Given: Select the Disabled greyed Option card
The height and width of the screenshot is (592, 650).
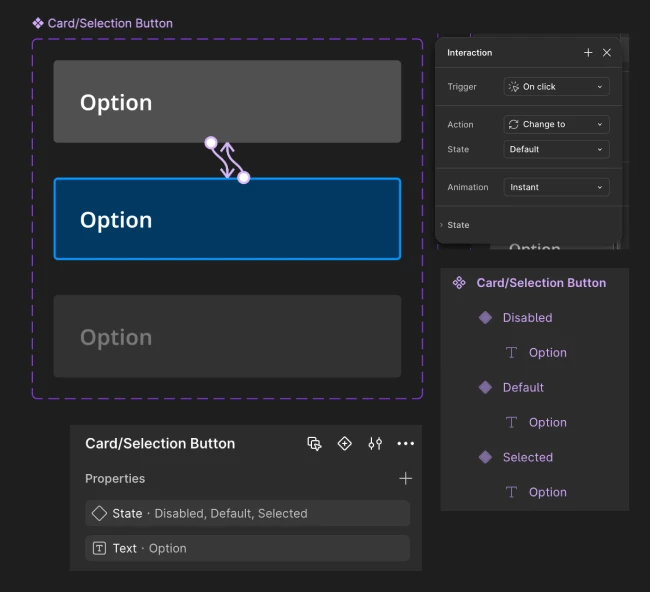Looking at the screenshot, I should coord(227,336).
